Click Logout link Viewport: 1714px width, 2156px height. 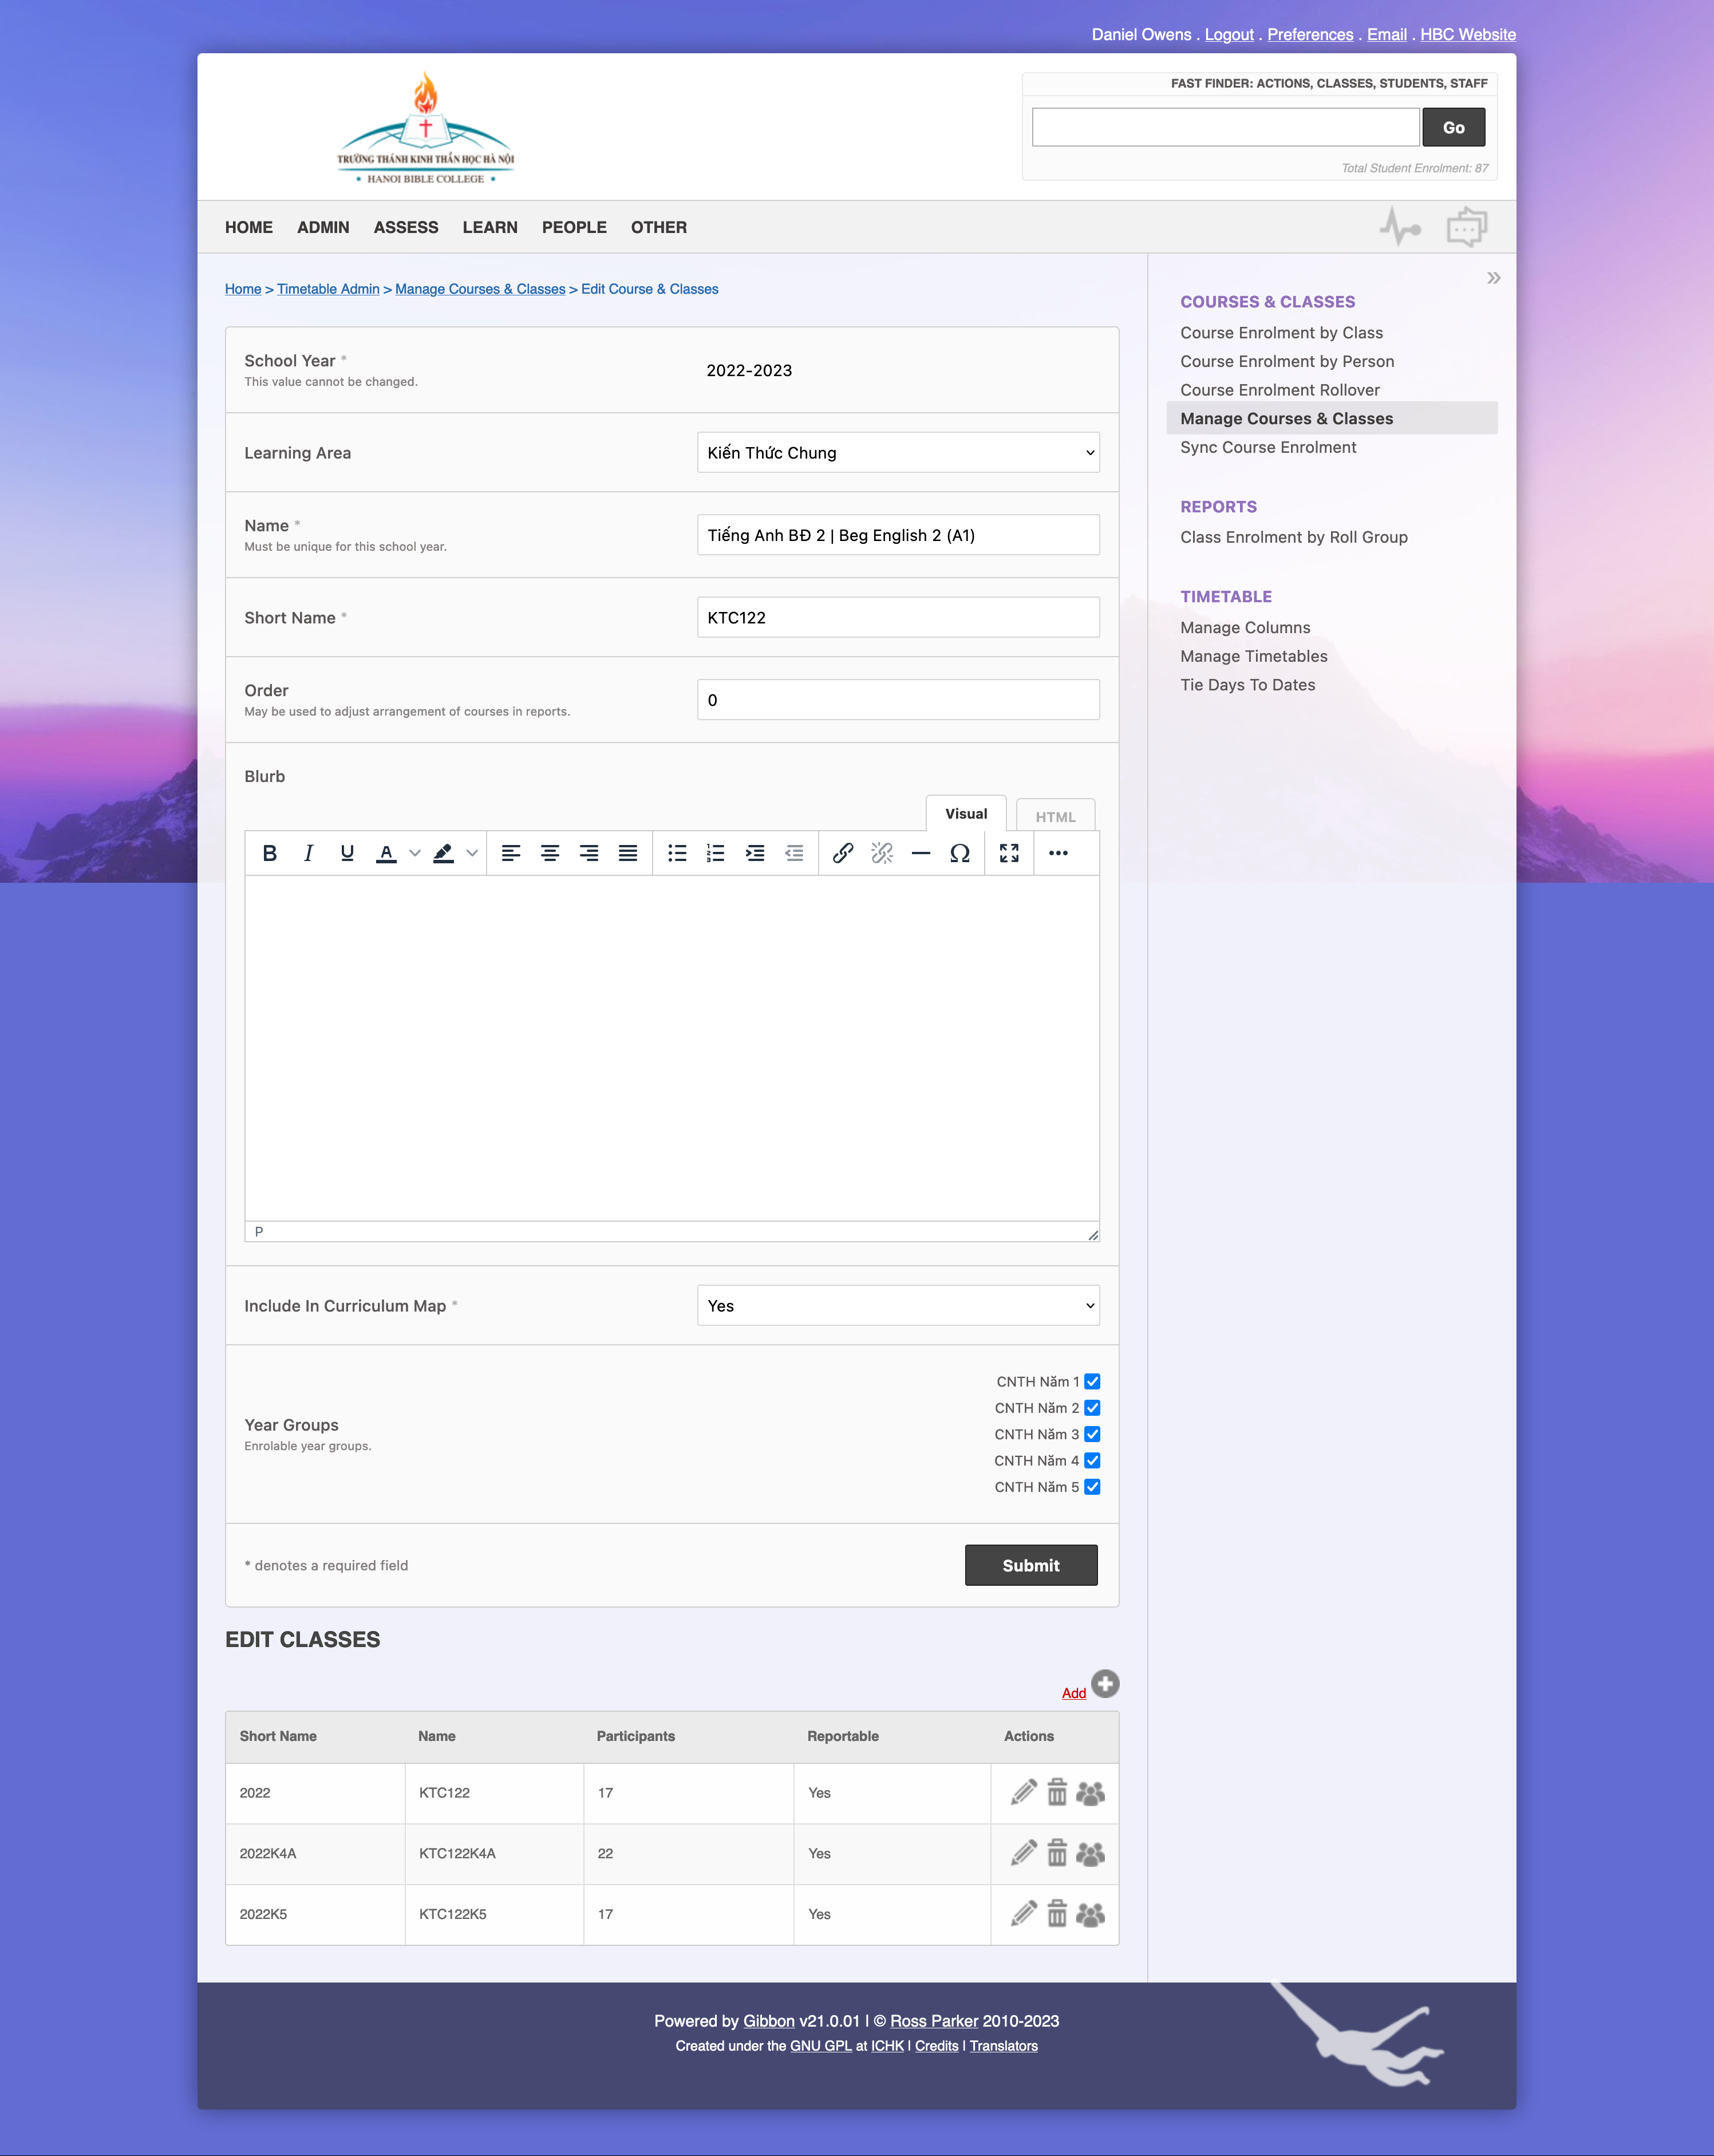1229,34
